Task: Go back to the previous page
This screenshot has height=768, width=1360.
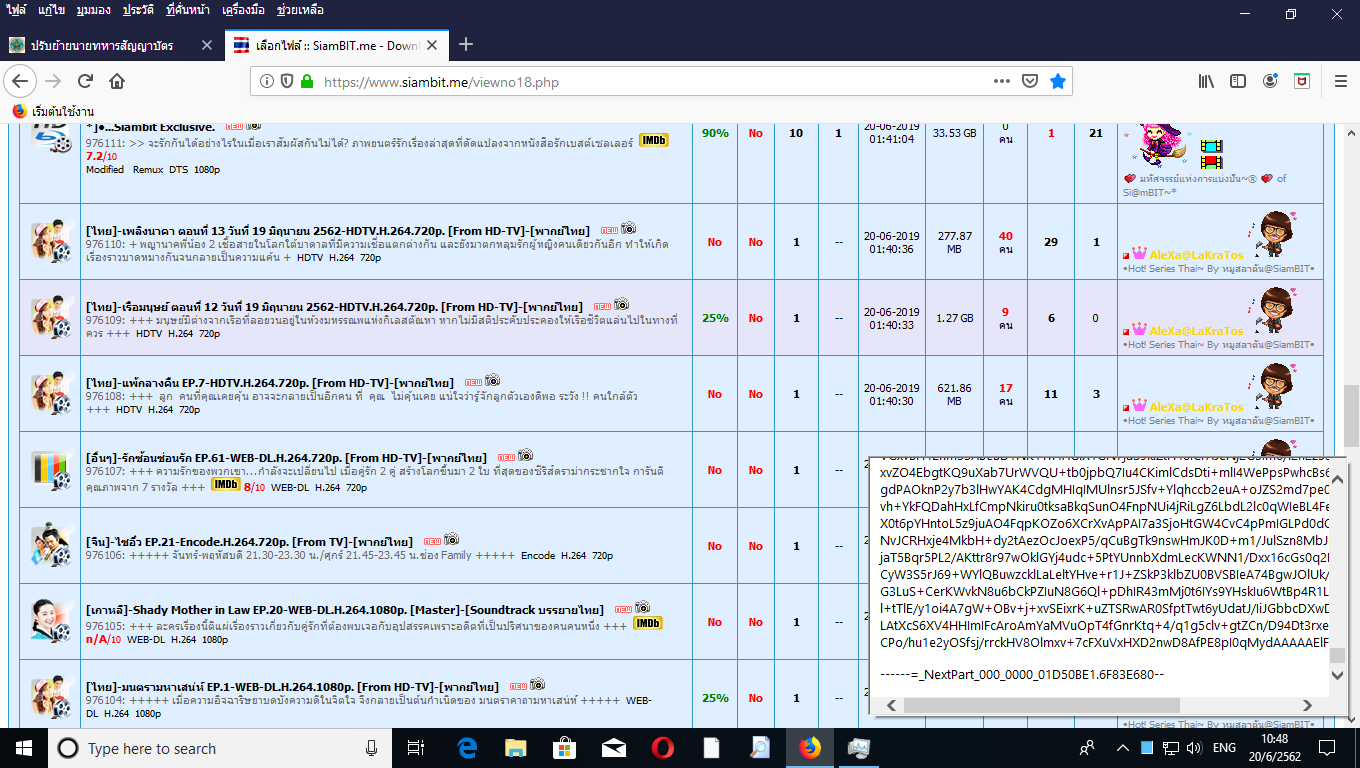Action: tap(21, 81)
